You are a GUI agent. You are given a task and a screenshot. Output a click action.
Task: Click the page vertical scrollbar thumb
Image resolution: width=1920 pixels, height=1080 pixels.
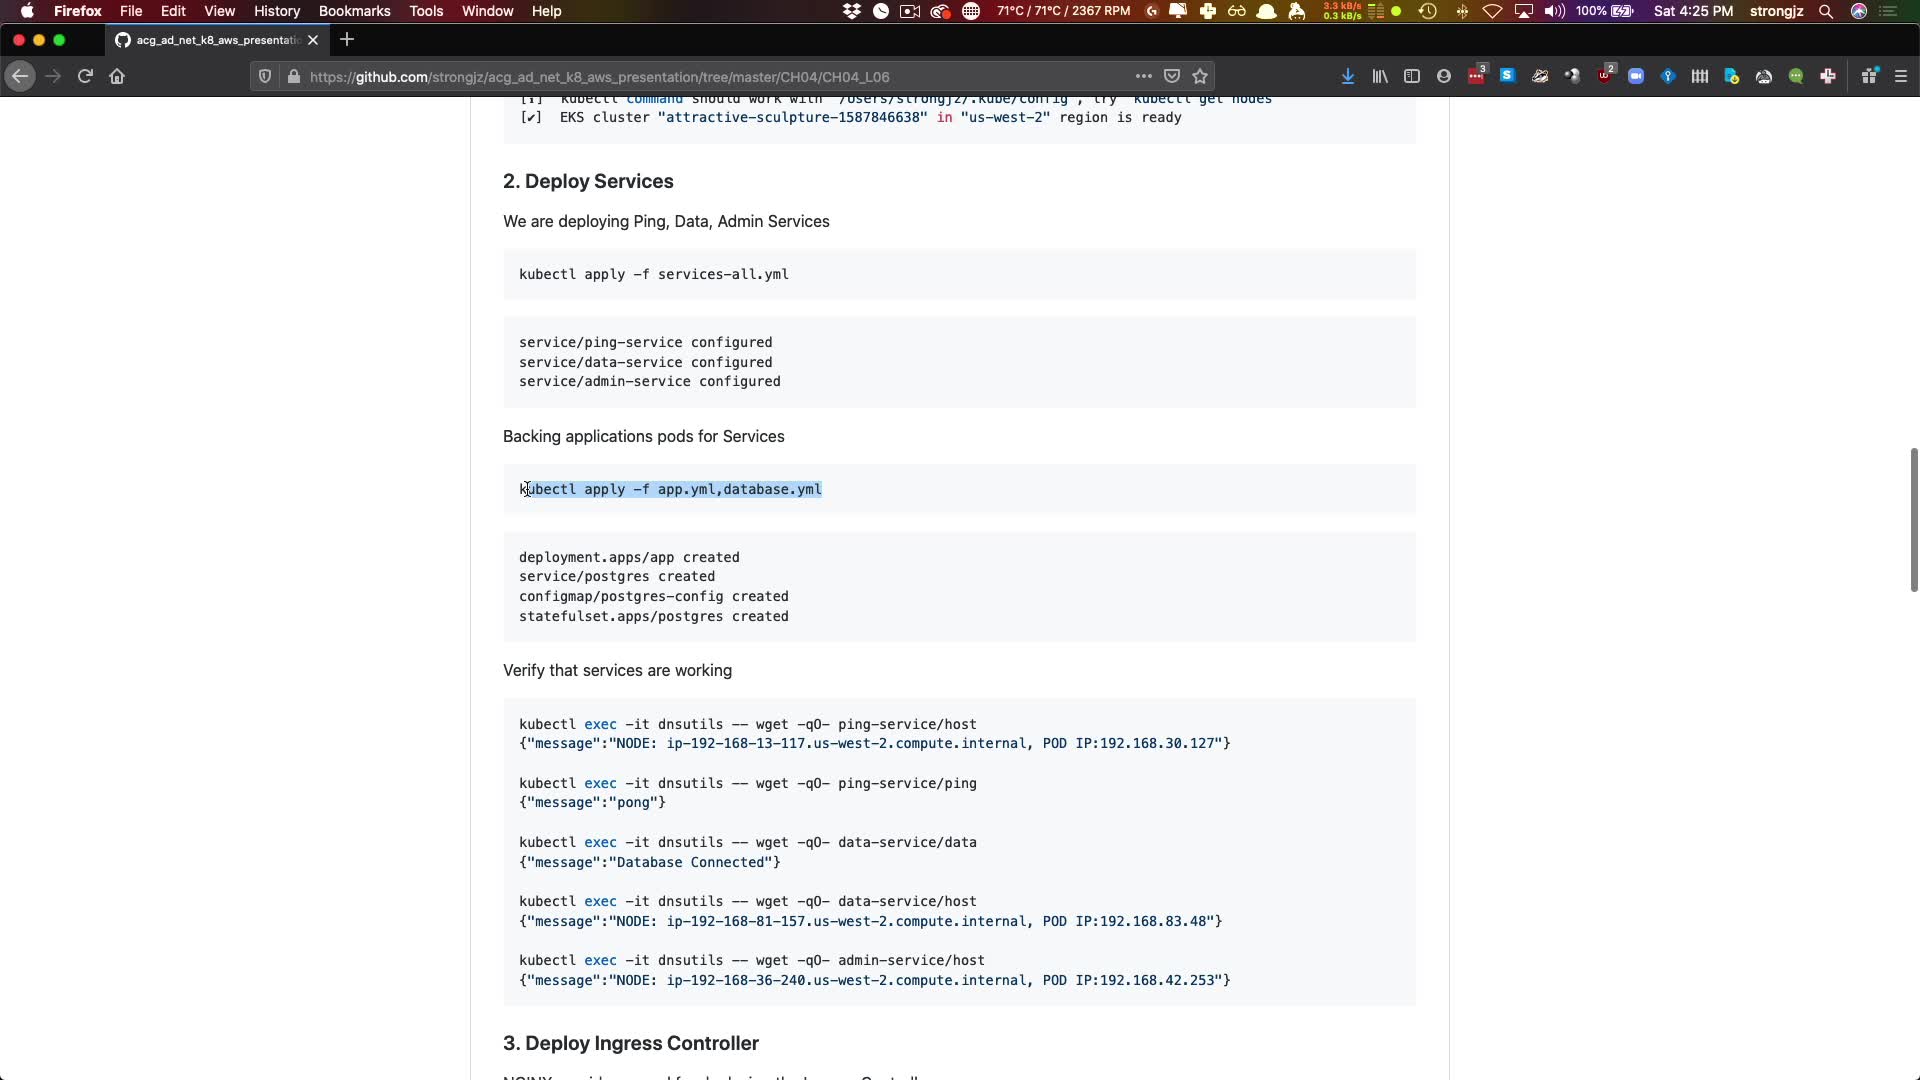pos(1914,520)
